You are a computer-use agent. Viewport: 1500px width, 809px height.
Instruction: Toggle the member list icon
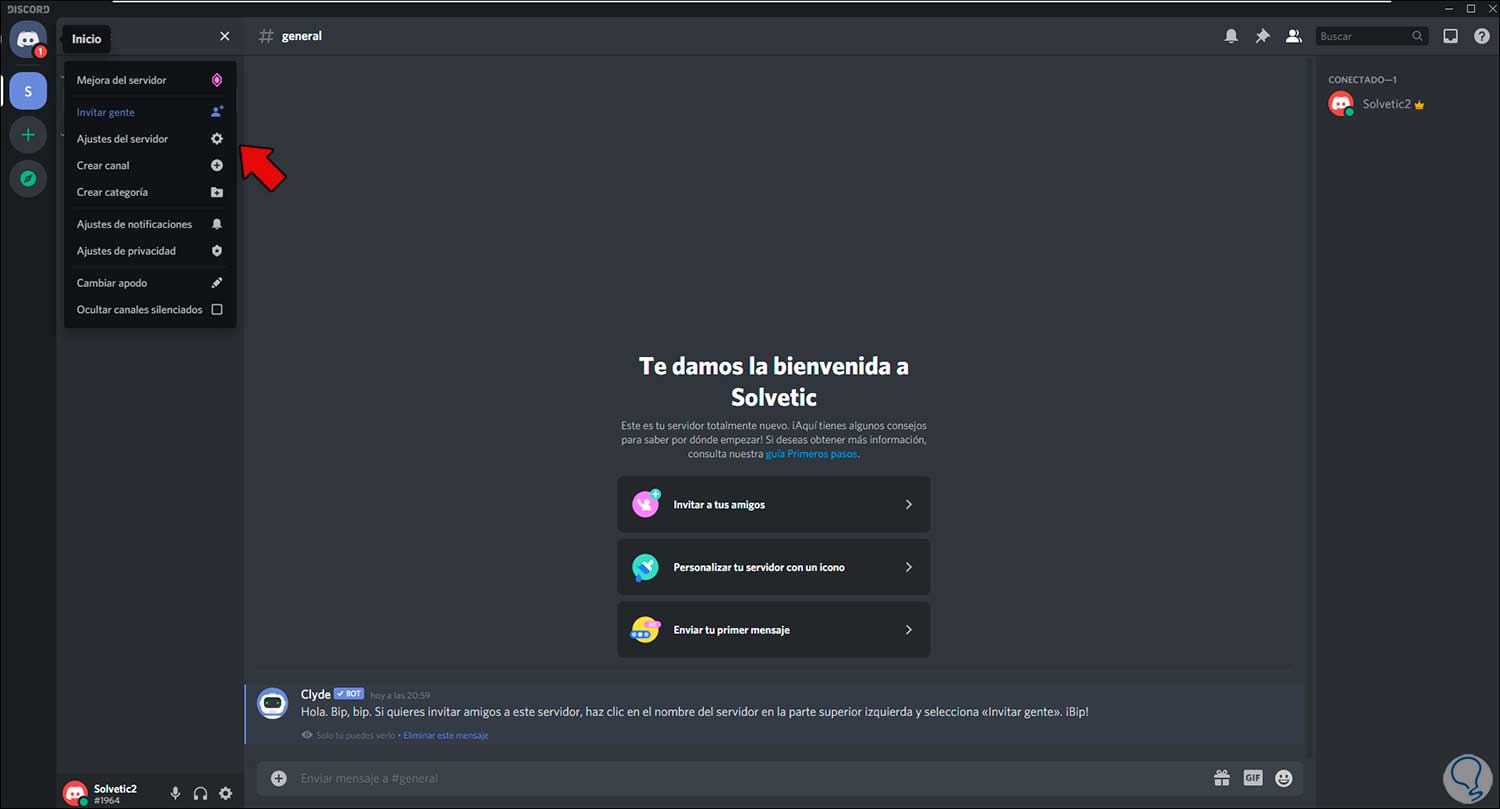pyautogui.click(x=1293, y=36)
